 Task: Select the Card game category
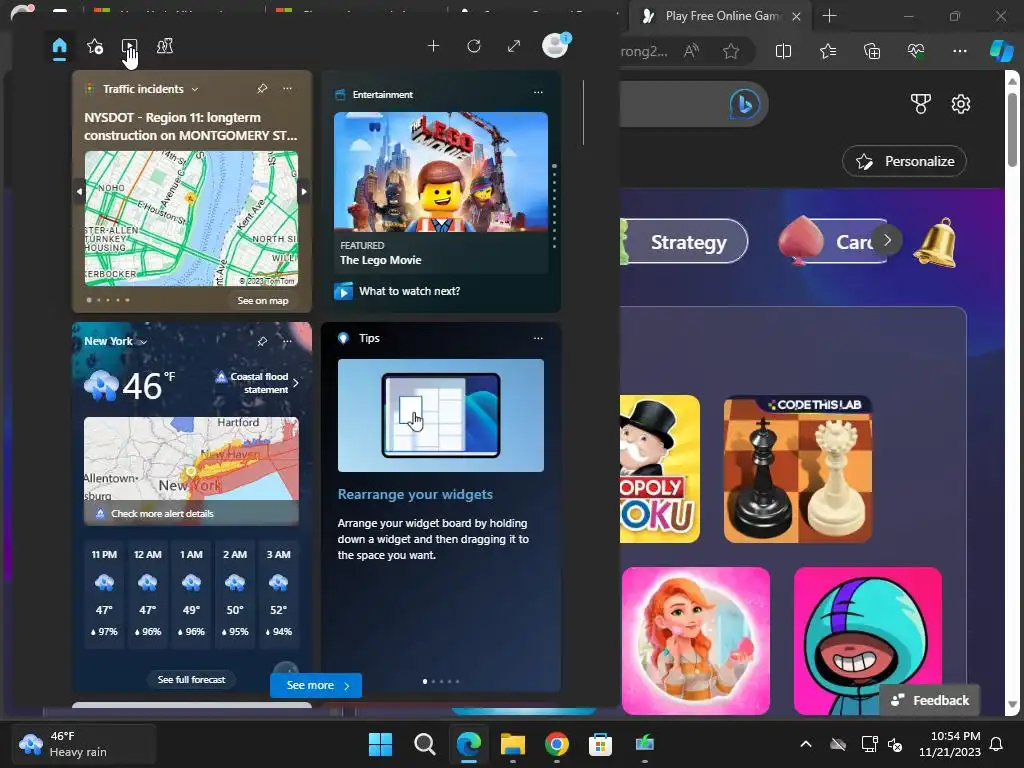coord(833,242)
